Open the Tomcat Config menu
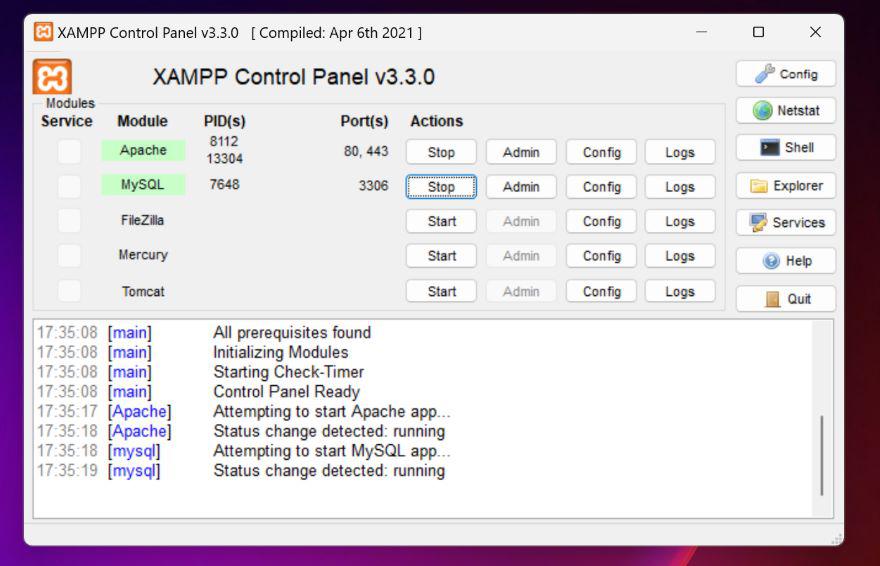 pos(602,292)
